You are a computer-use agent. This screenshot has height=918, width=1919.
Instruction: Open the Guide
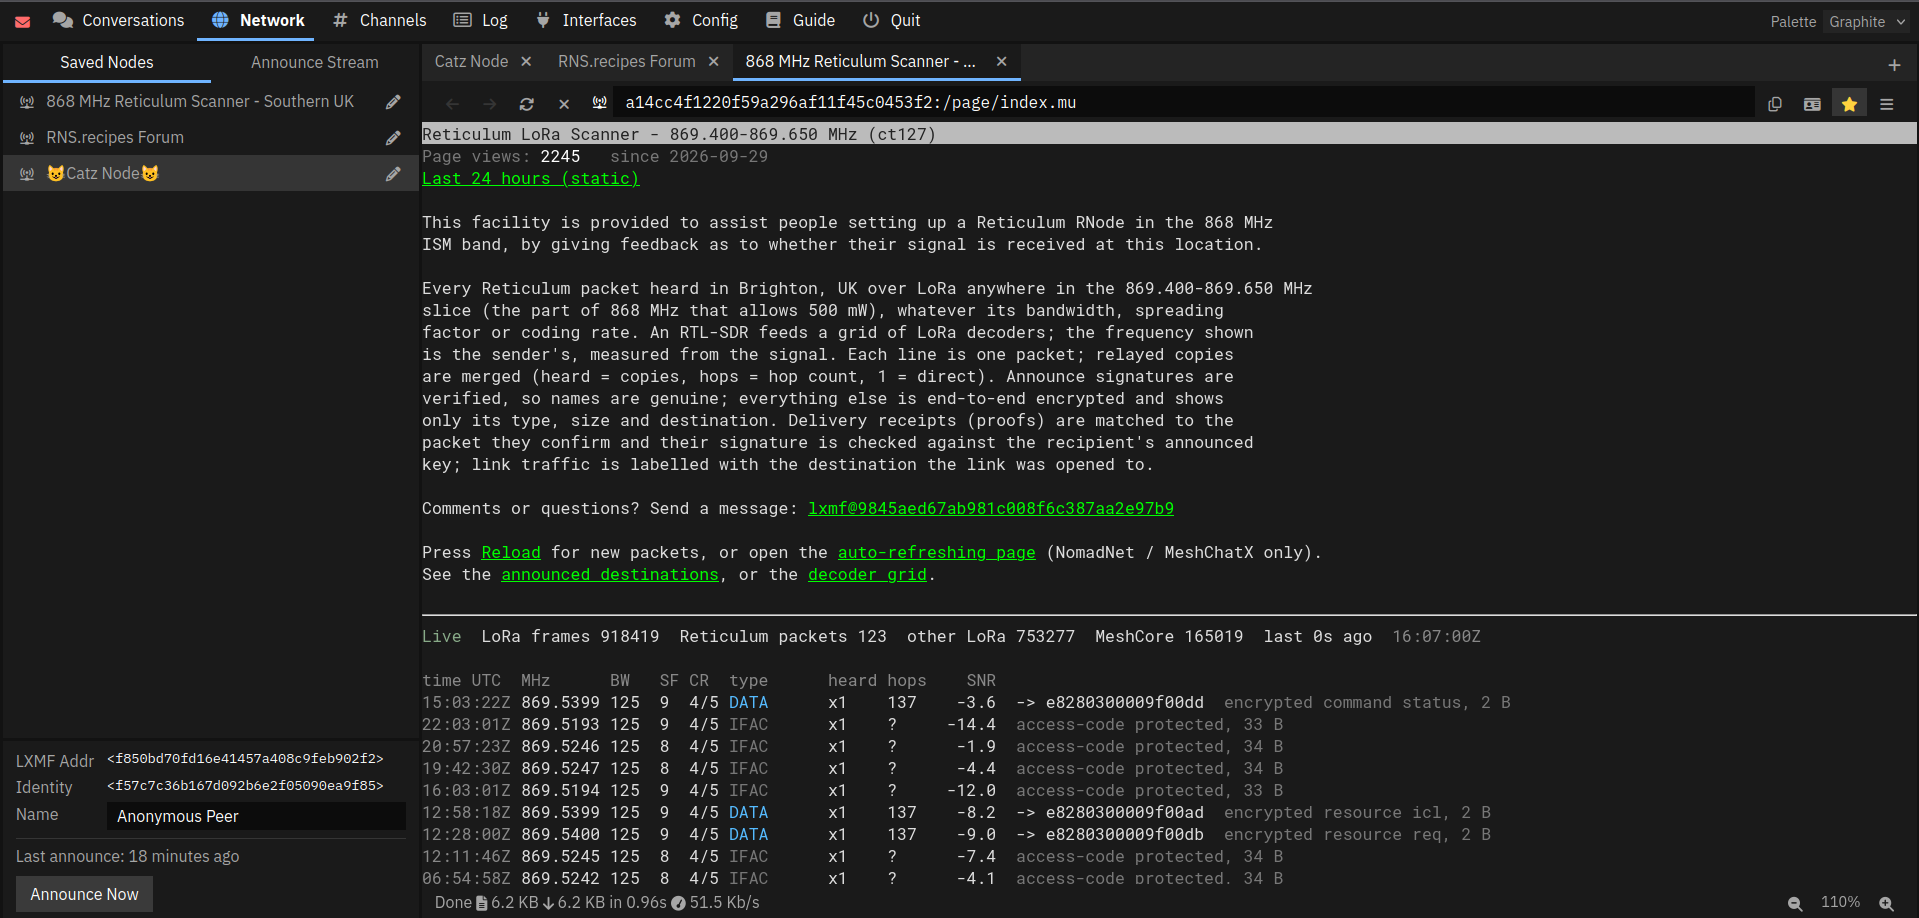click(800, 20)
